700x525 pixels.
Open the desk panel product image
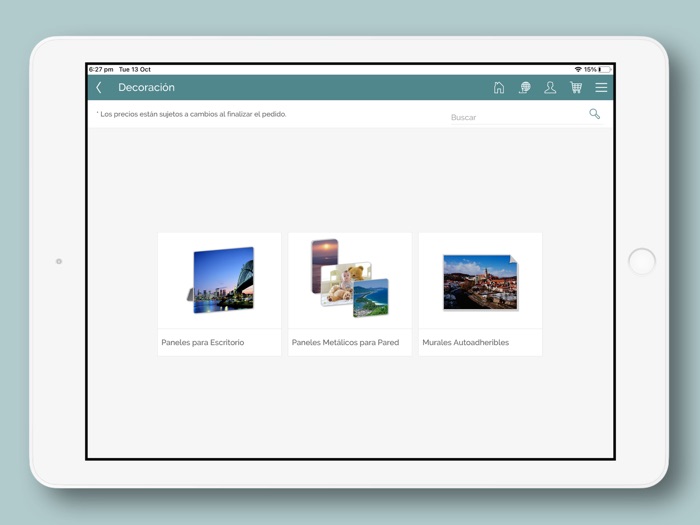pyautogui.click(x=220, y=280)
